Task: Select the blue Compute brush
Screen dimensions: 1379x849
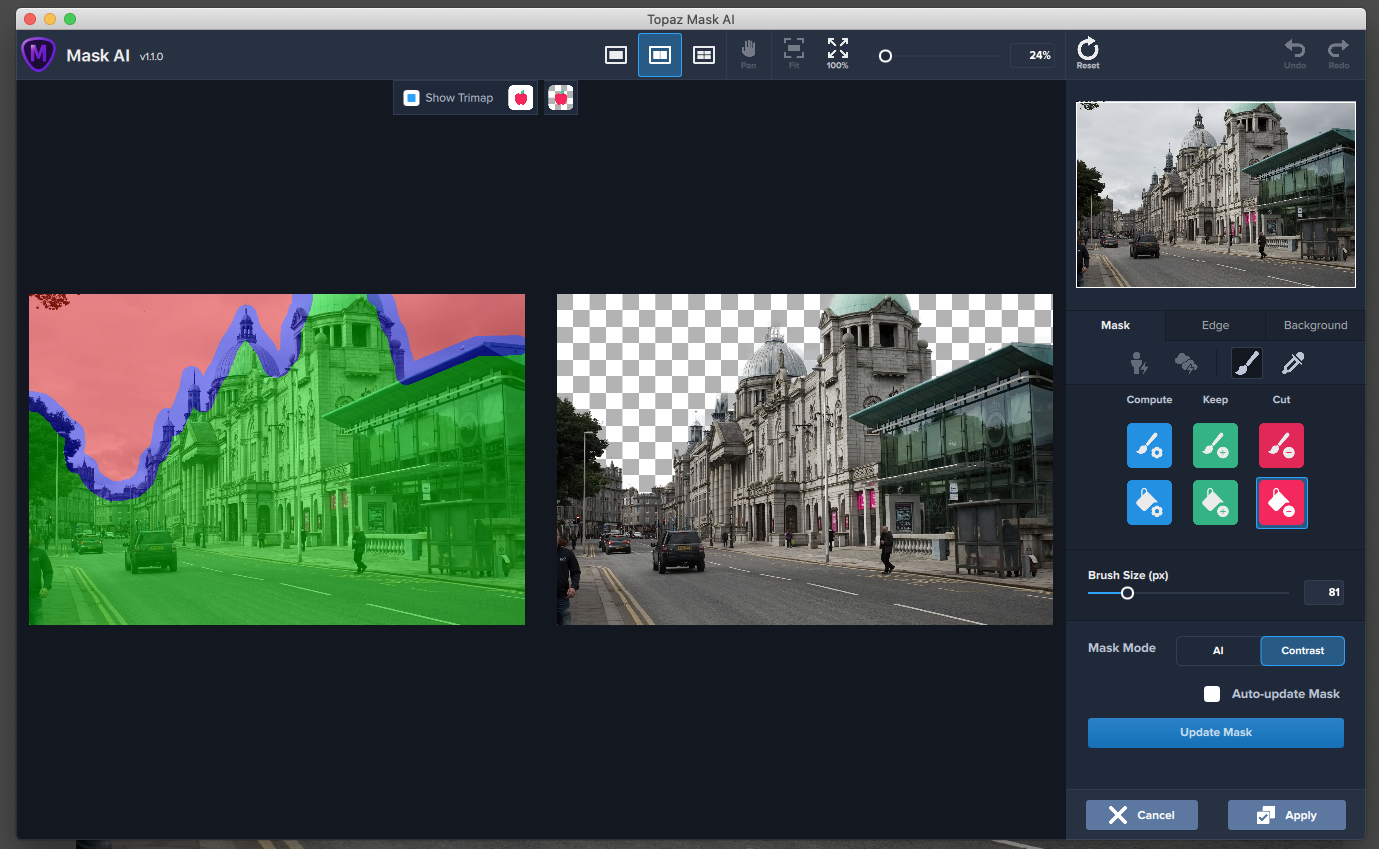Action: pos(1151,445)
